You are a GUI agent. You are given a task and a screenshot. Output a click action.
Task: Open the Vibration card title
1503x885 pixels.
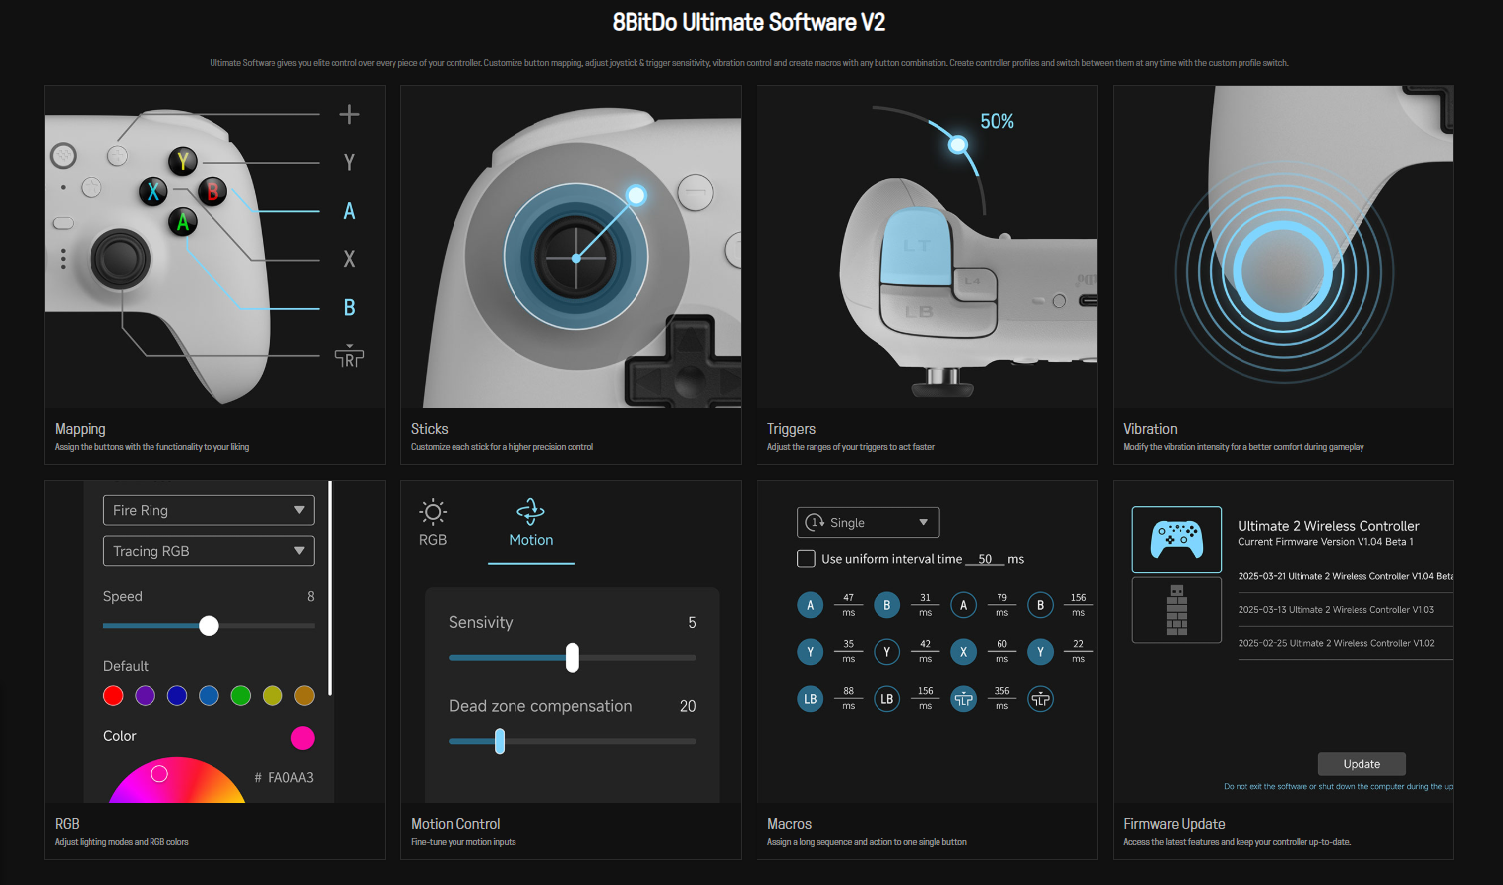pyautogui.click(x=1150, y=429)
